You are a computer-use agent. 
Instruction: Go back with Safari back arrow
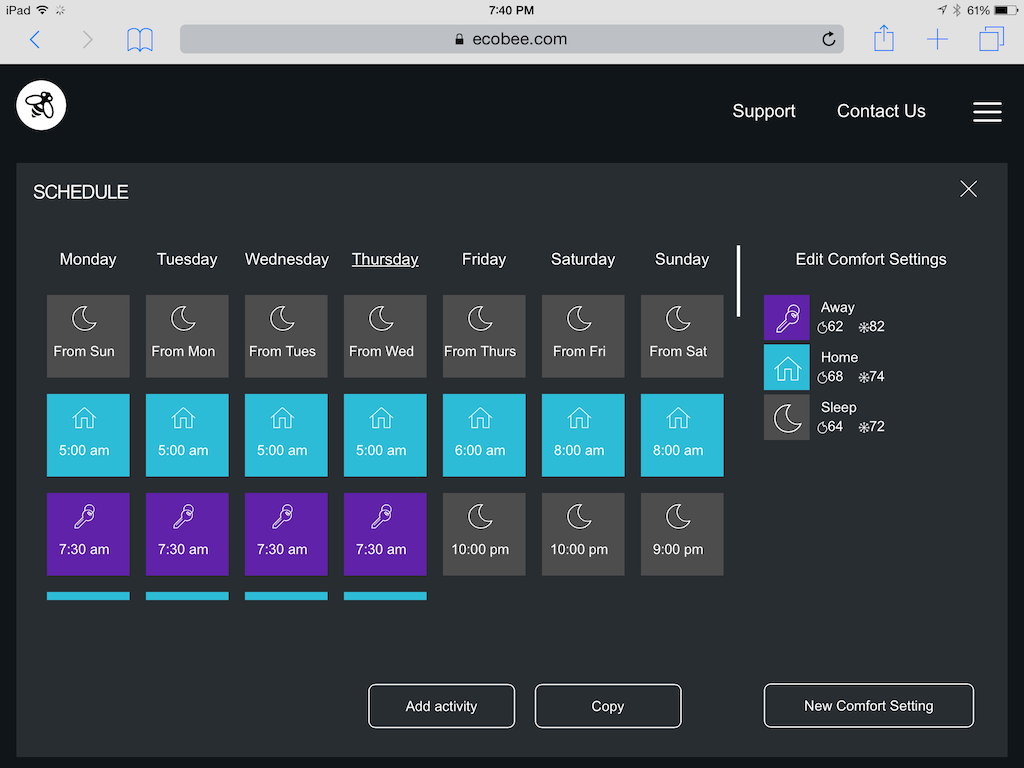pyautogui.click(x=35, y=40)
